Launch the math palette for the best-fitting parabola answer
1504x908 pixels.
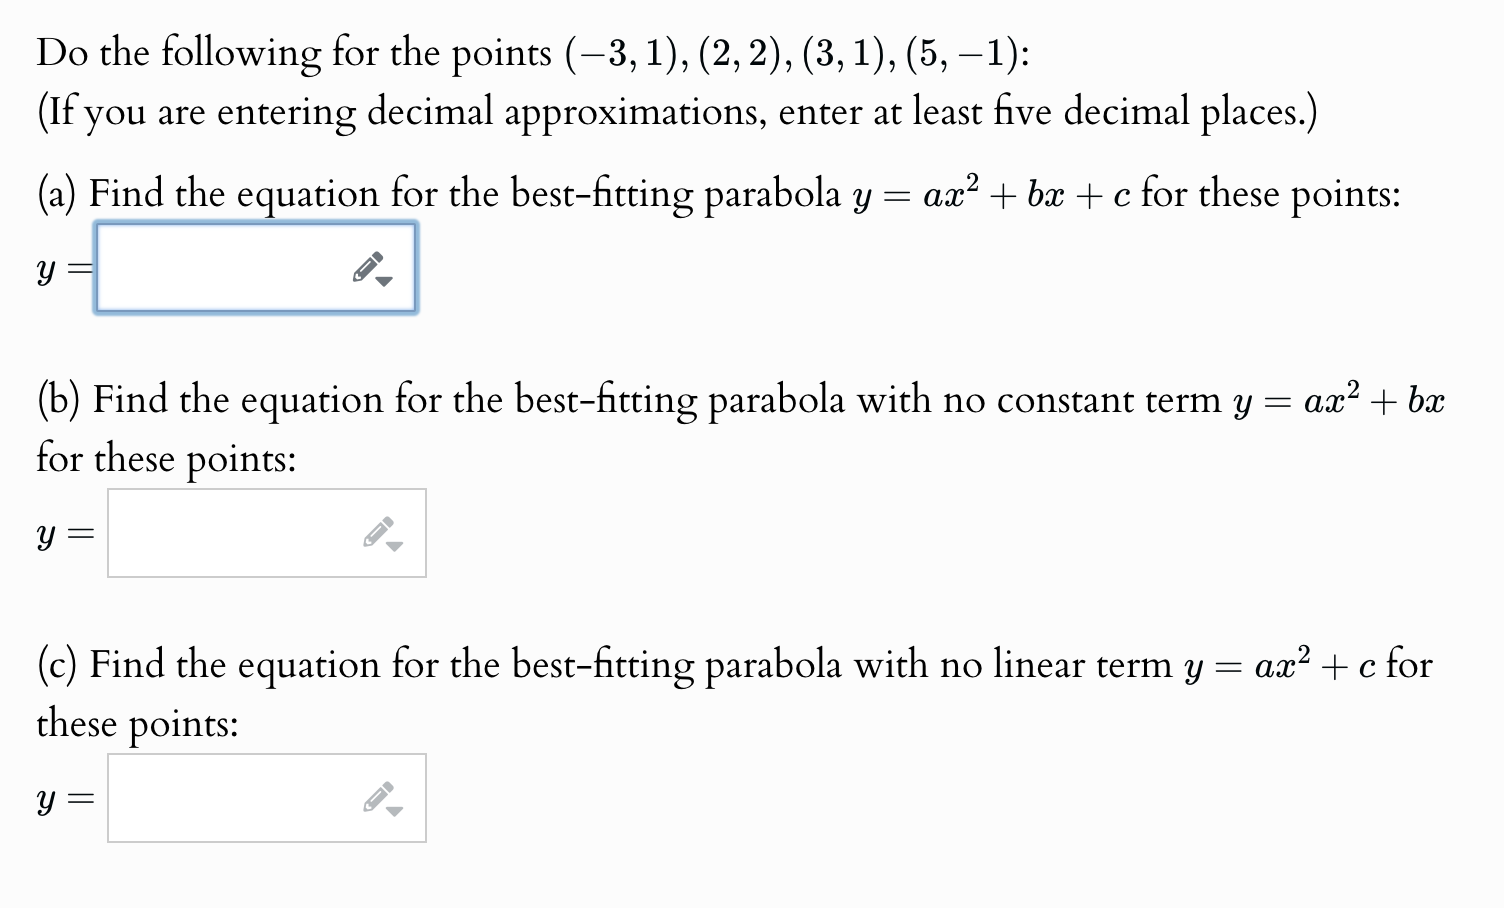tap(366, 267)
